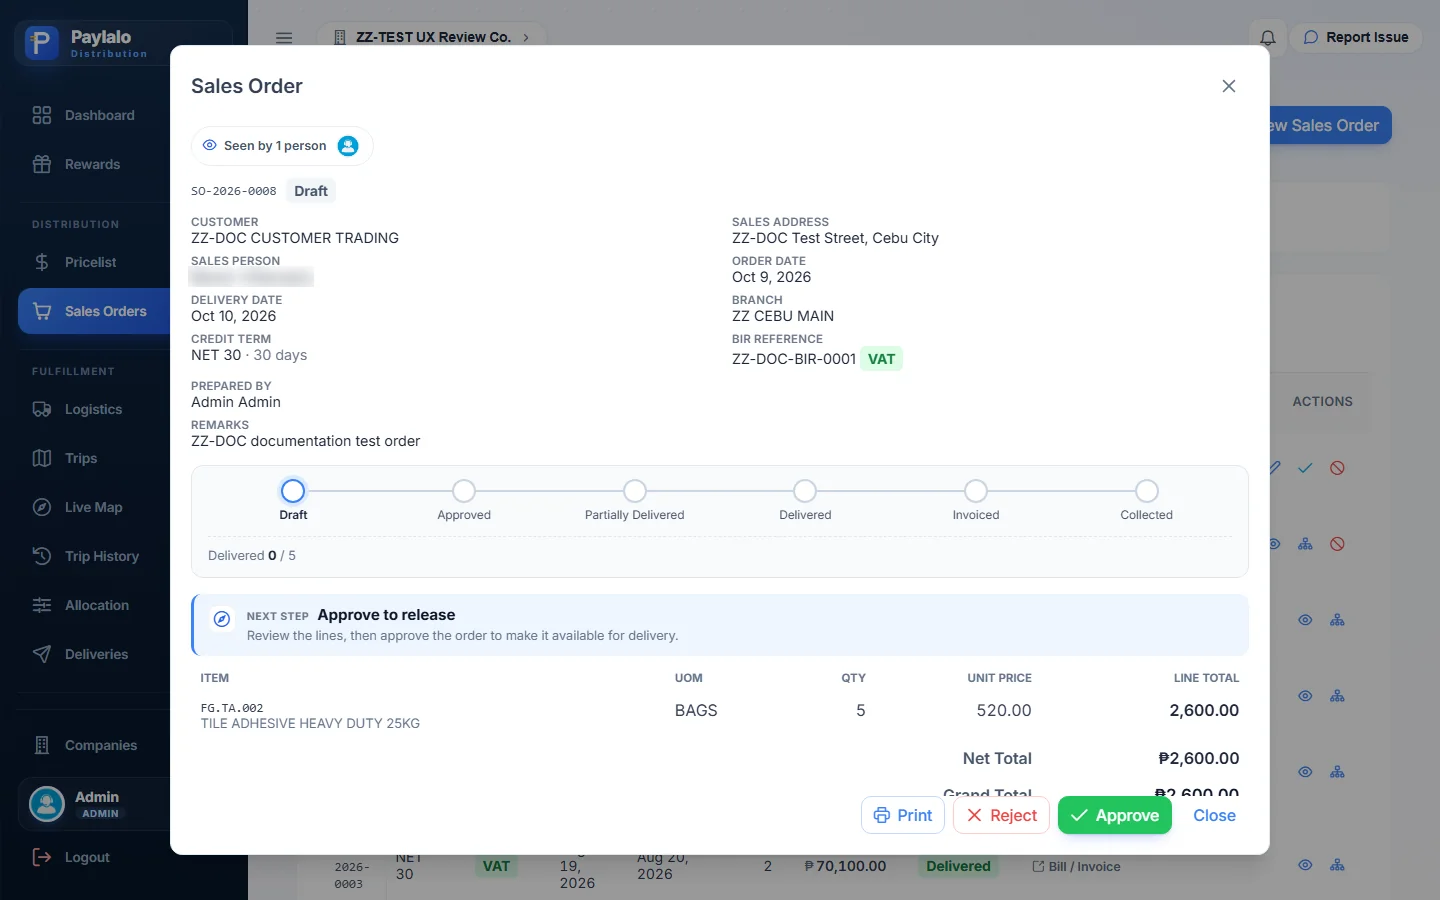This screenshot has width=1440, height=900.
Task: Click the Draft step circle in the progress tracker
Action: [293, 491]
